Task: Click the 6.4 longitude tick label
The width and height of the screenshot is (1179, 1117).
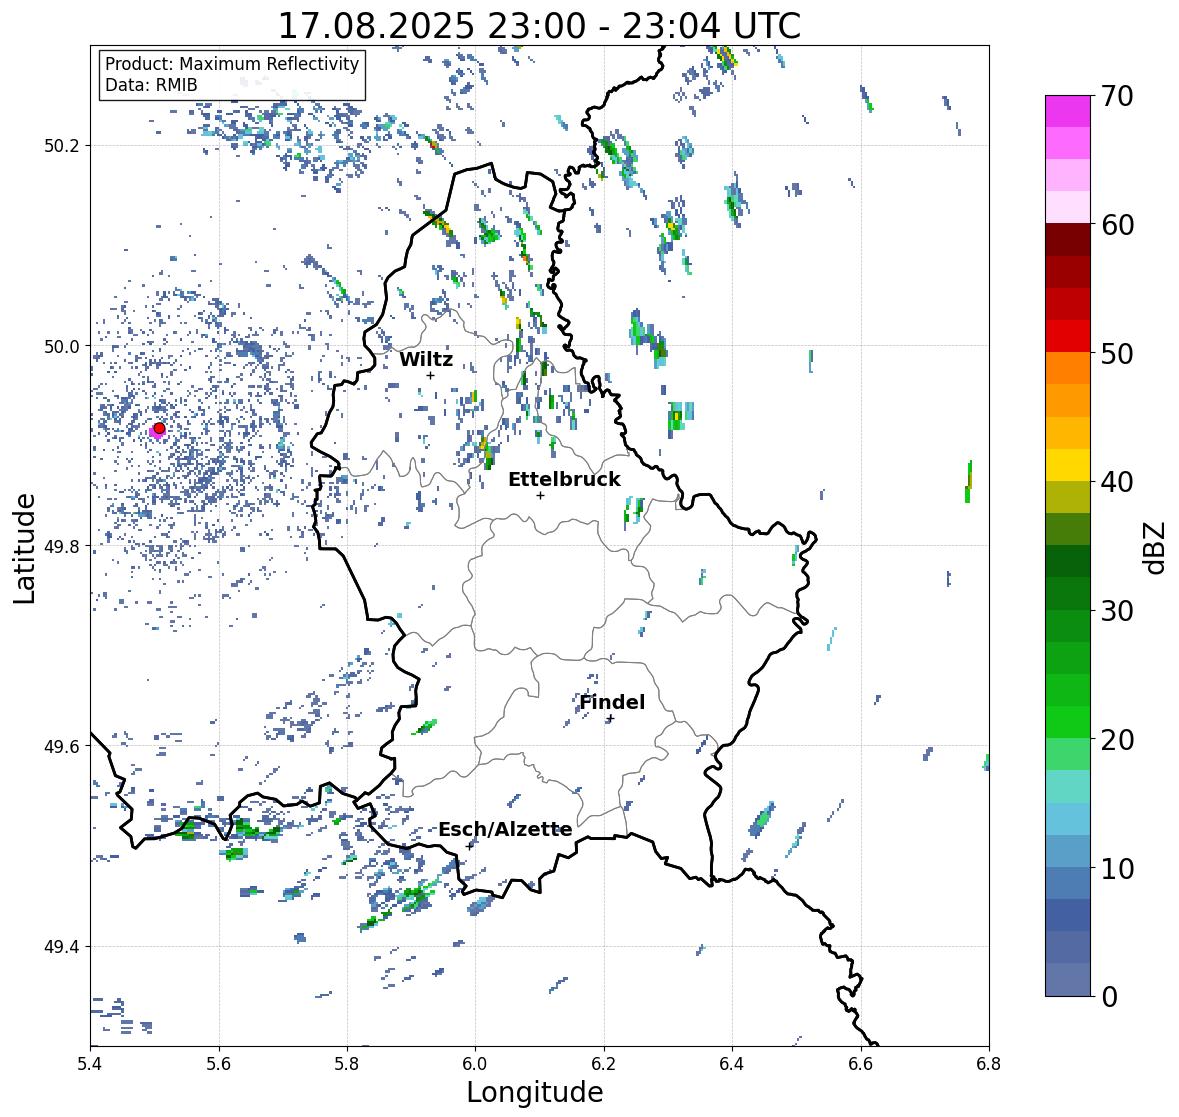Action: 732,1063
